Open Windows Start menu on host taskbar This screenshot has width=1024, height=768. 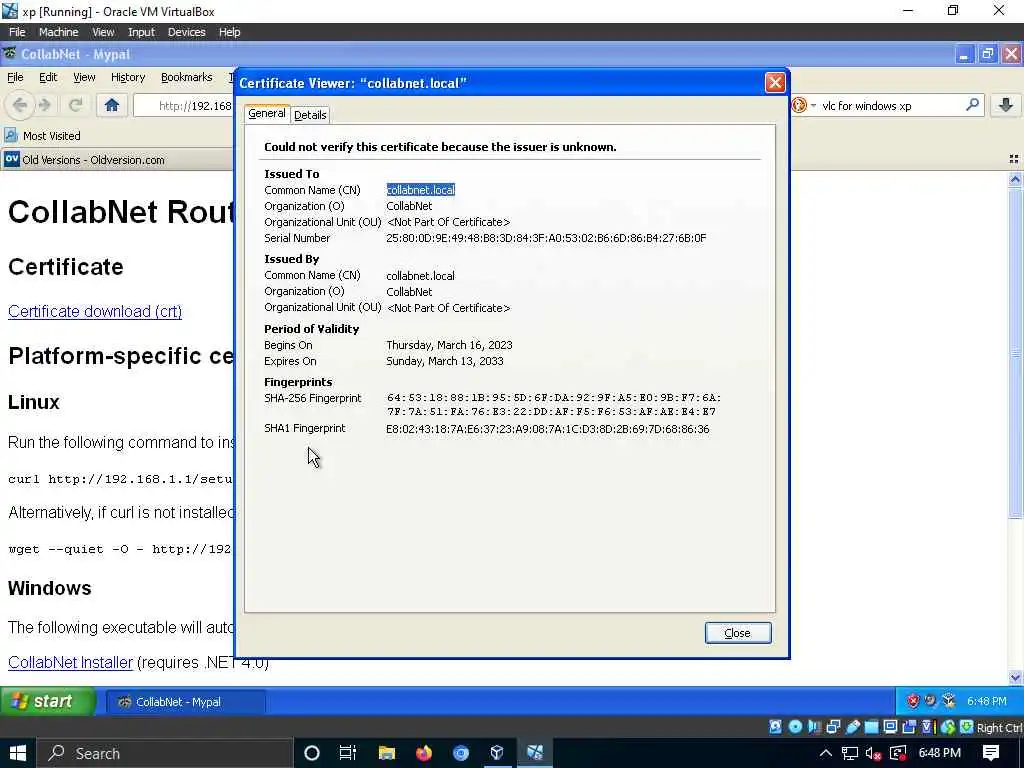click(18, 753)
